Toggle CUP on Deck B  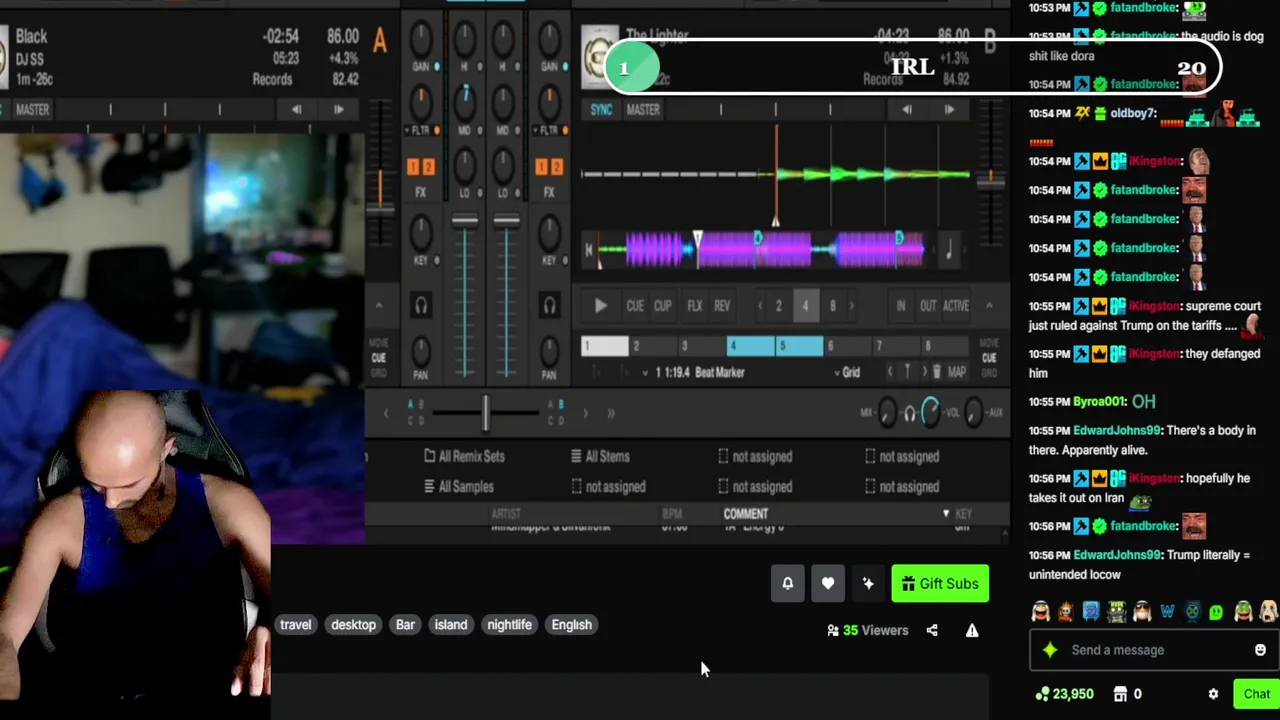(662, 306)
